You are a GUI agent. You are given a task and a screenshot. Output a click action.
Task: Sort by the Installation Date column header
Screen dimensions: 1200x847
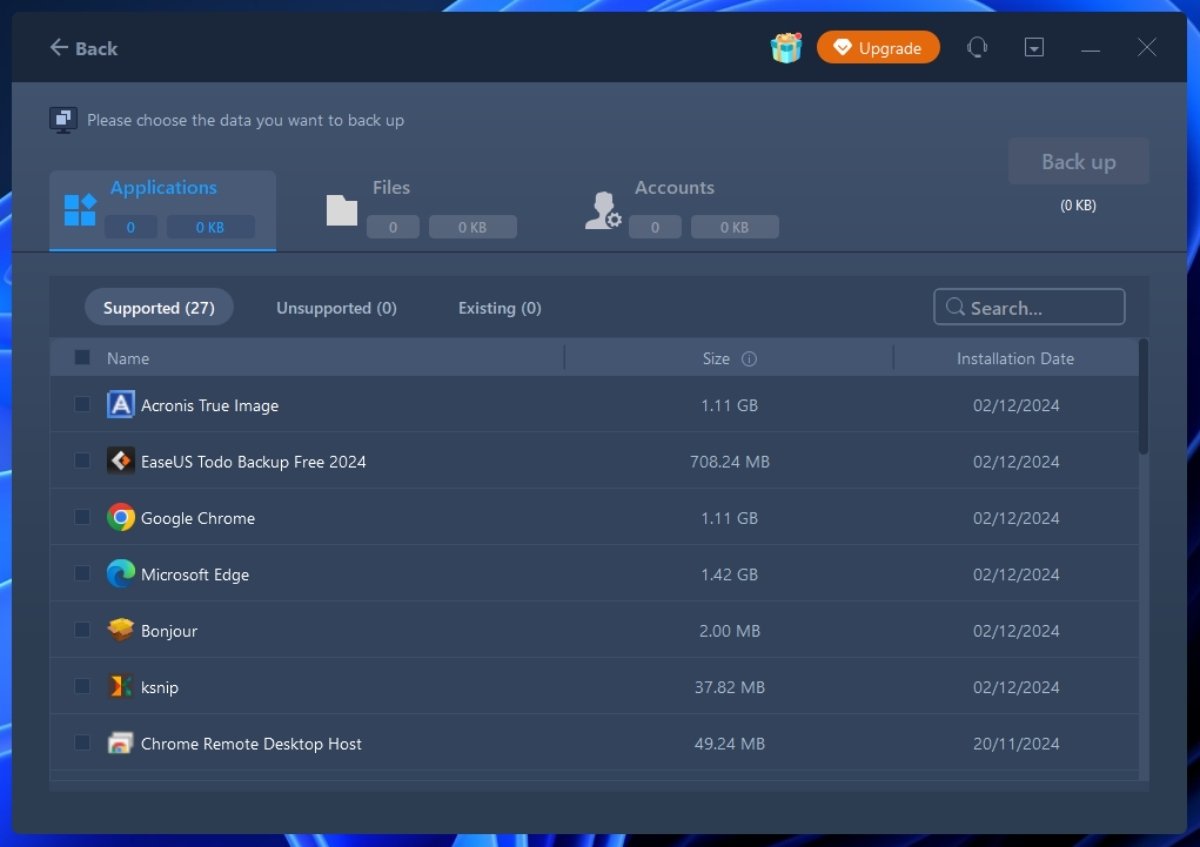click(x=1015, y=359)
